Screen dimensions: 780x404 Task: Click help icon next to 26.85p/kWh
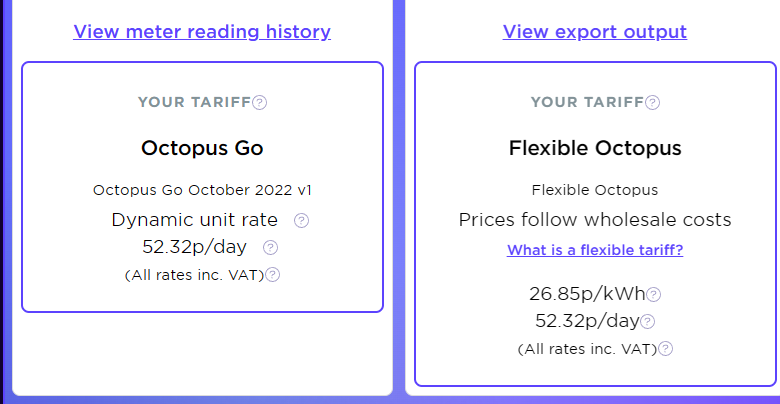coord(654,295)
